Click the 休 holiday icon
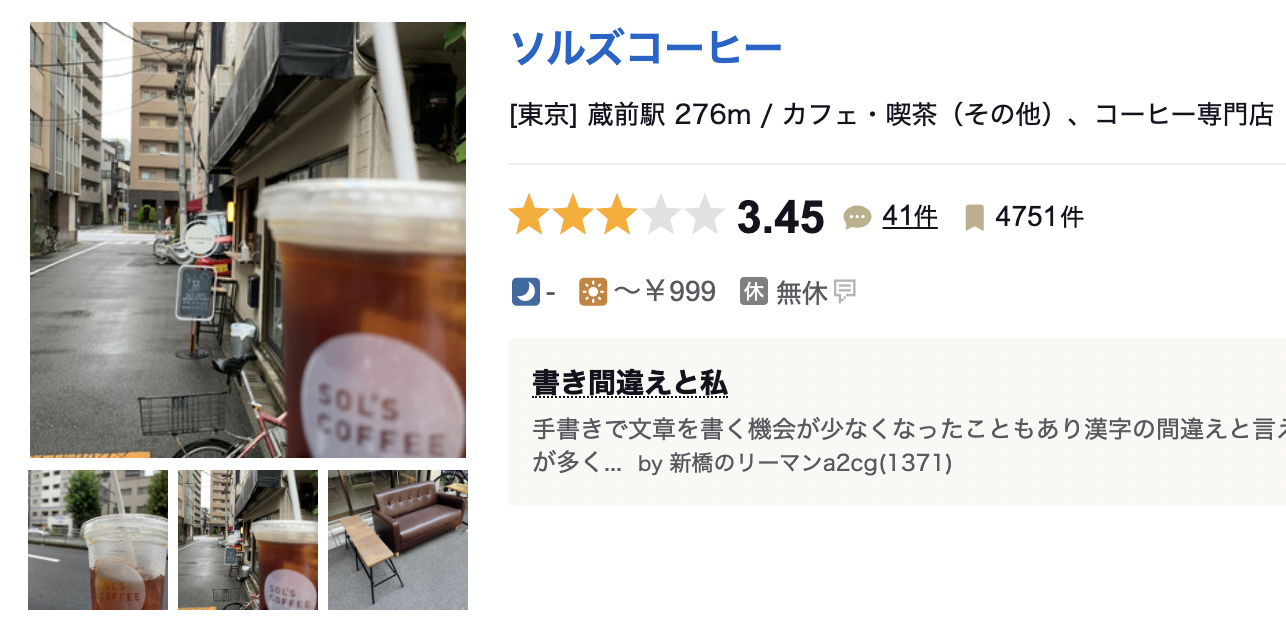The width and height of the screenshot is (1286, 634). (x=753, y=292)
